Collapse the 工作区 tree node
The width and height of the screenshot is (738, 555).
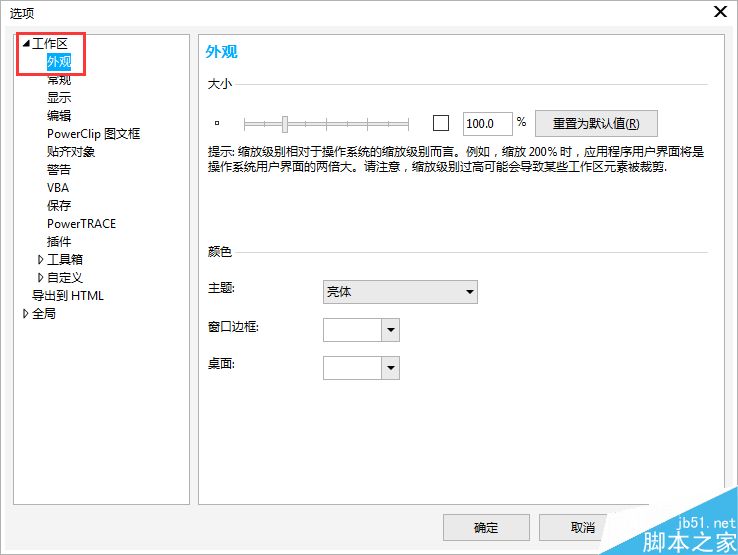click(26, 44)
